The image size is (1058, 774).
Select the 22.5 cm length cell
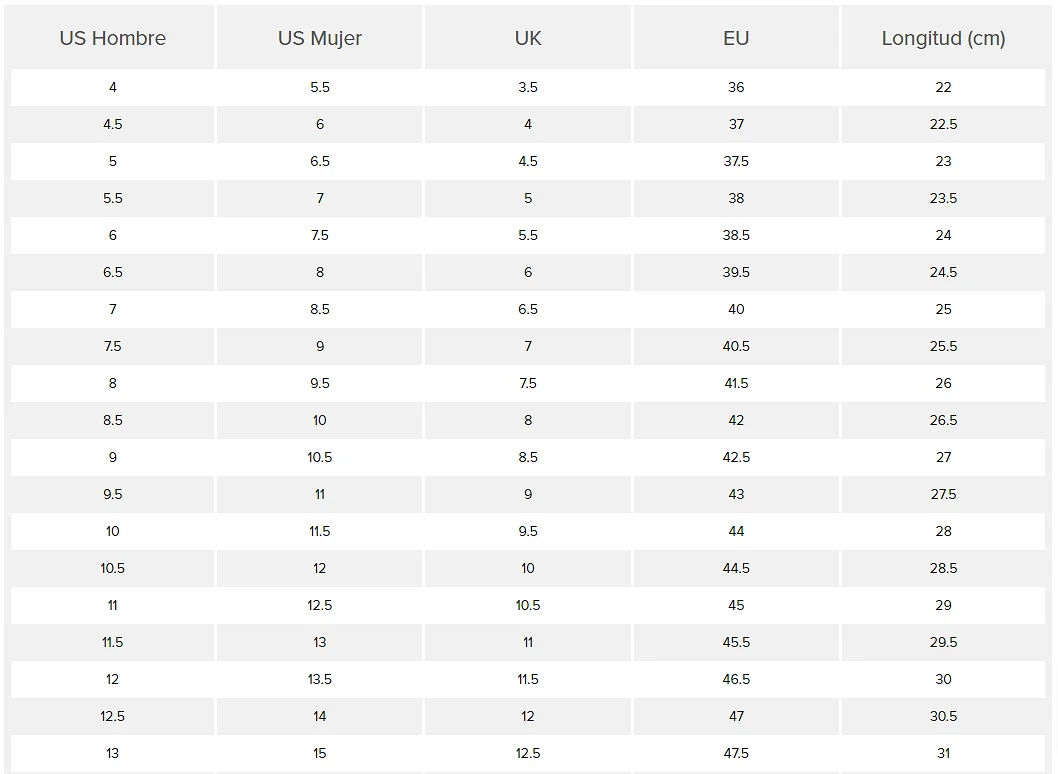pos(943,124)
